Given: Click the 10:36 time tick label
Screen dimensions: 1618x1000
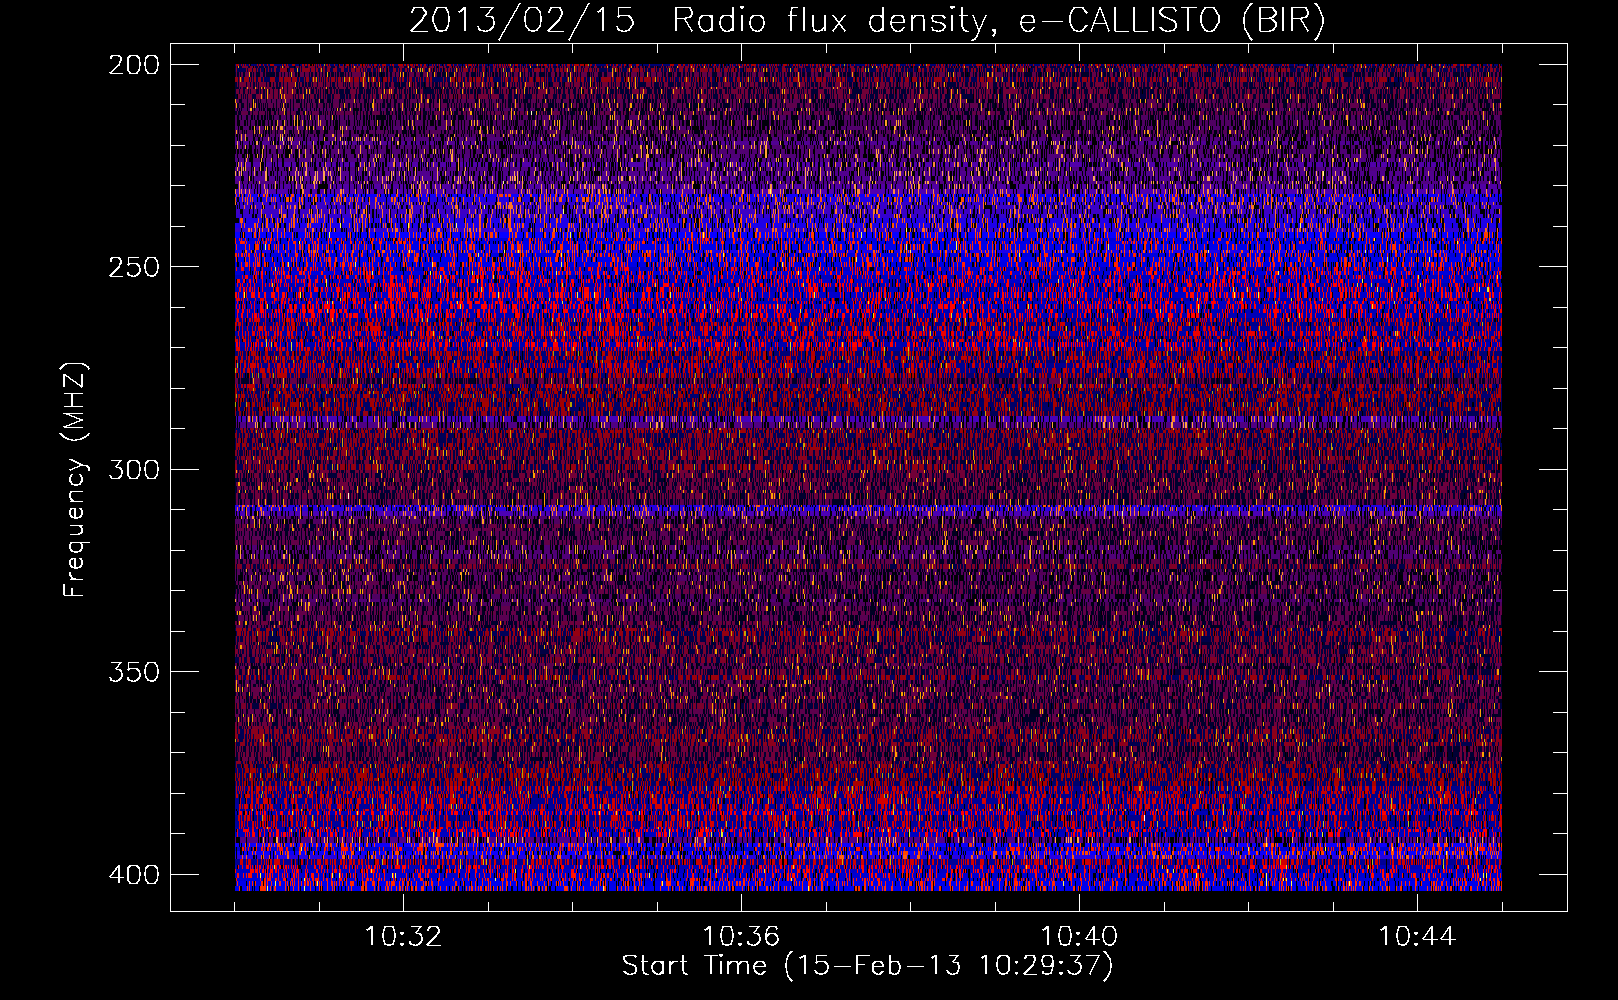Looking at the screenshot, I should 741,937.
